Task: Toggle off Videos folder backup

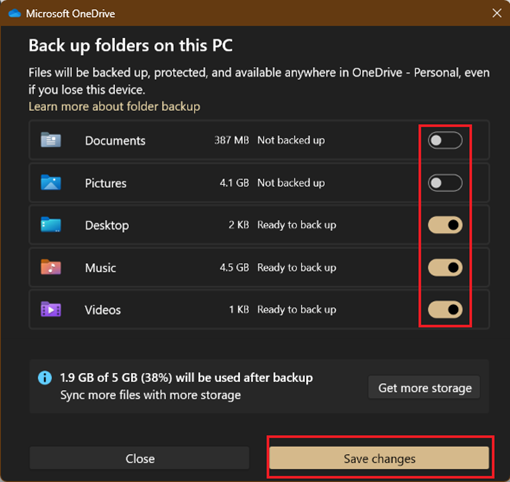Action: click(445, 309)
